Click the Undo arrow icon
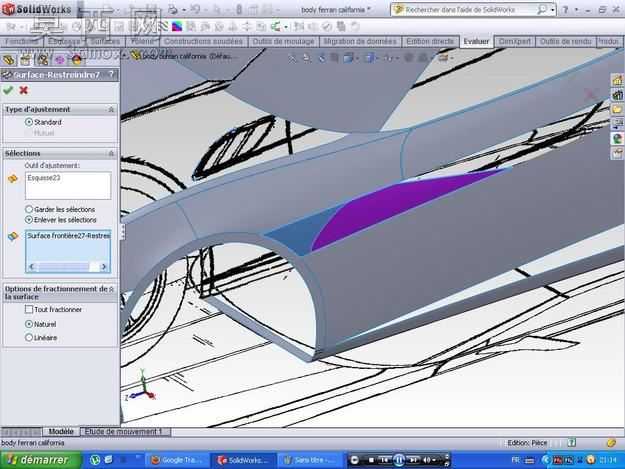Screen dimensions: 625x469 pyautogui.click(x=195, y=10)
